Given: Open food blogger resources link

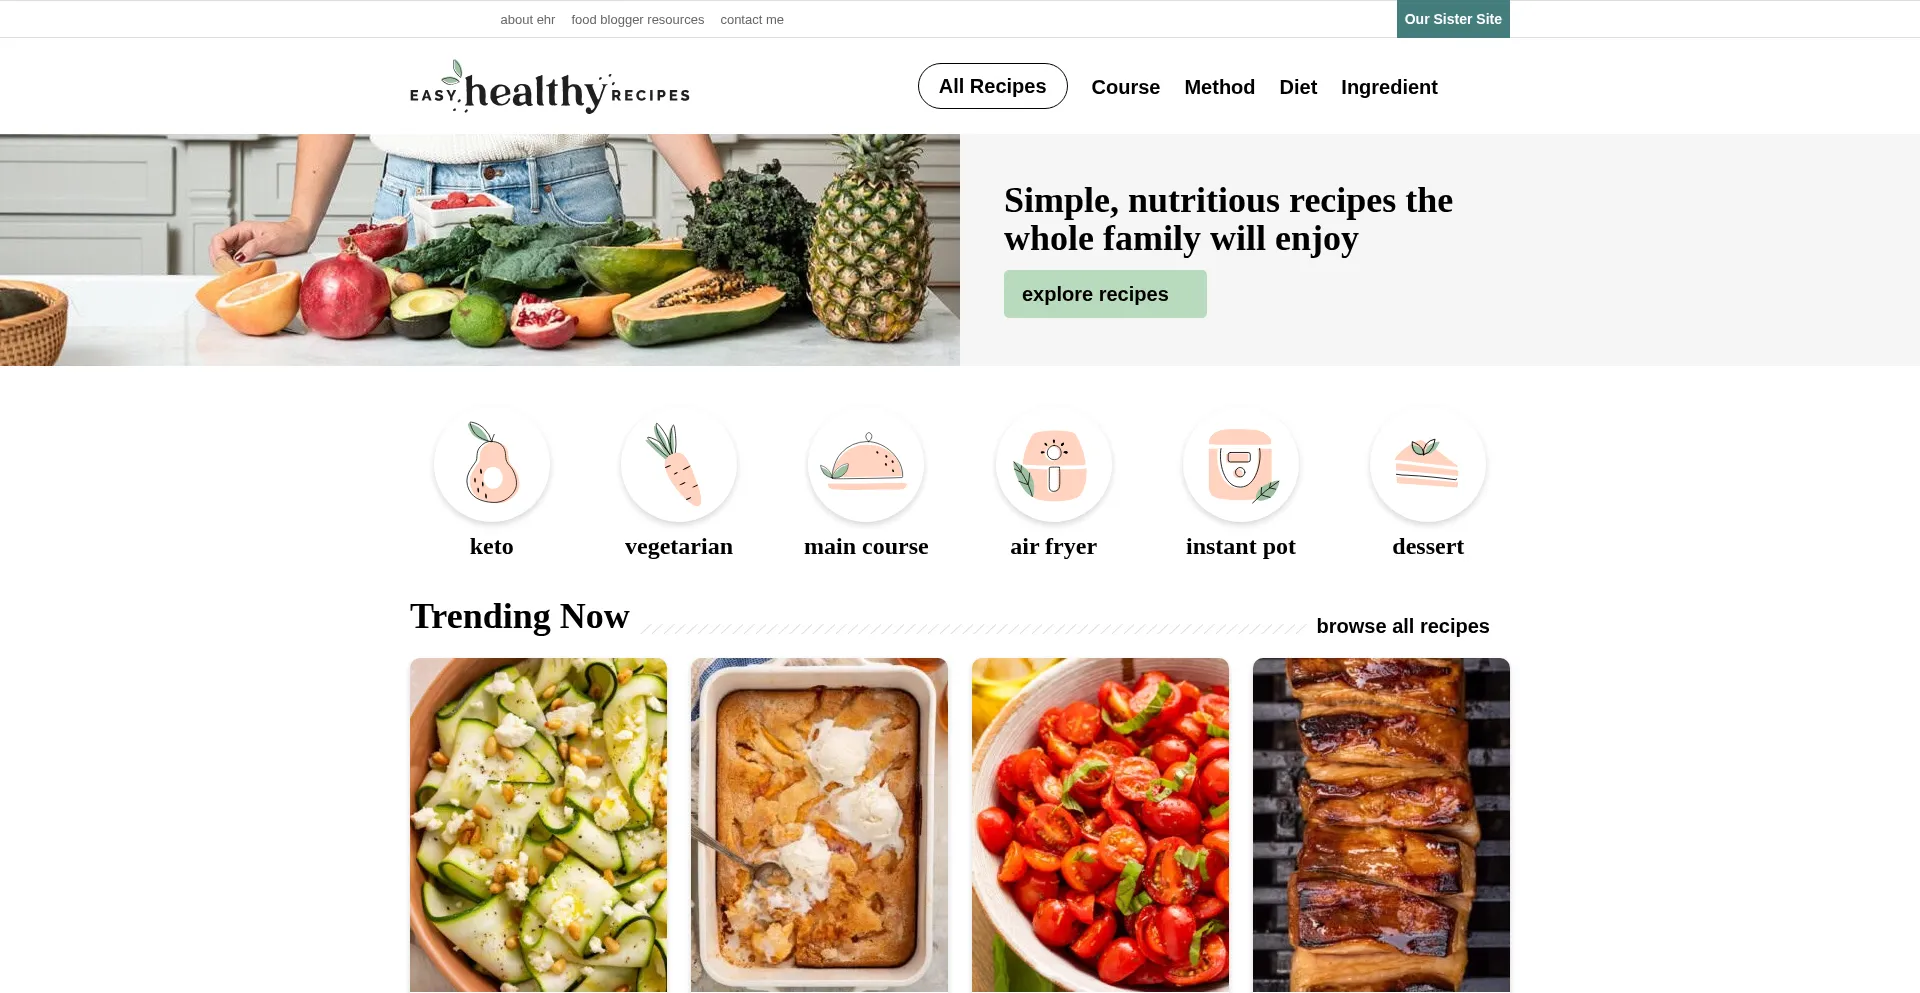Looking at the screenshot, I should [638, 19].
